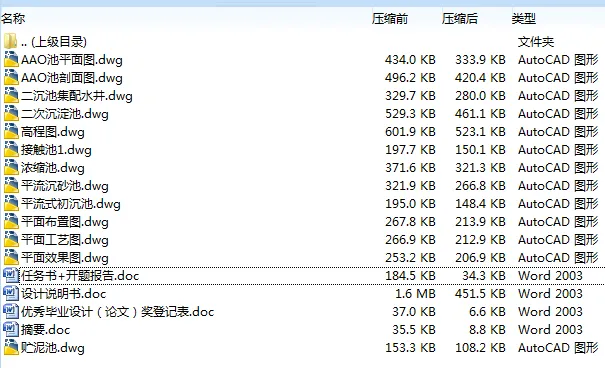The width and height of the screenshot is (605, 368).
Task: Click the icon for 贮泥池.dwg
Action: (x=11, y=348)
